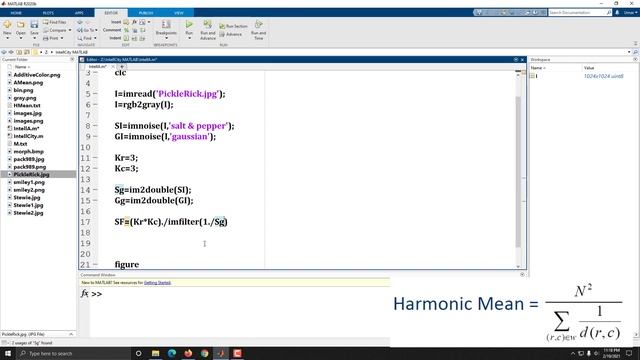The height and width of the screenshot is (360, 640).
Task: Click the Getting Started link
Action: [x=157, y=282]
